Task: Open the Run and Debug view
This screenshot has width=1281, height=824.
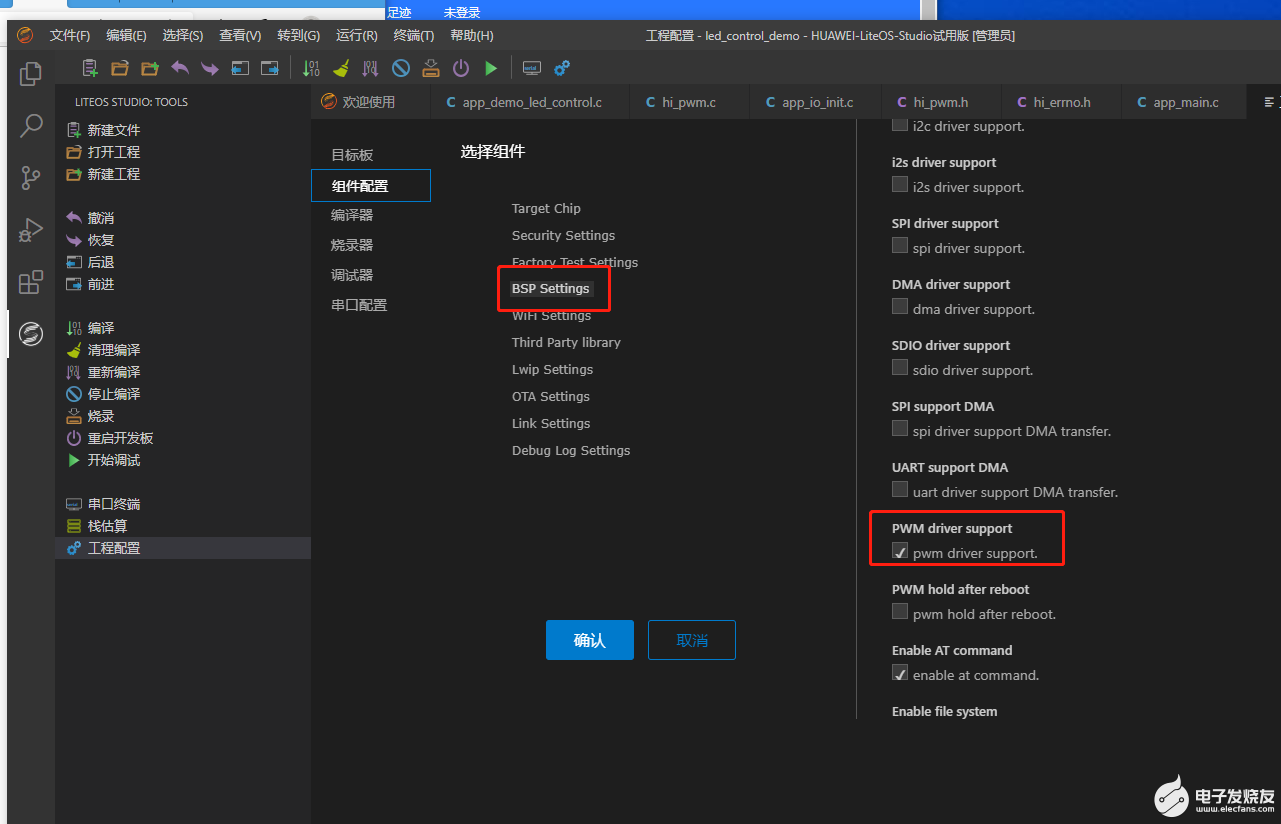Action: pyautogui.click(x=31, y=230)
